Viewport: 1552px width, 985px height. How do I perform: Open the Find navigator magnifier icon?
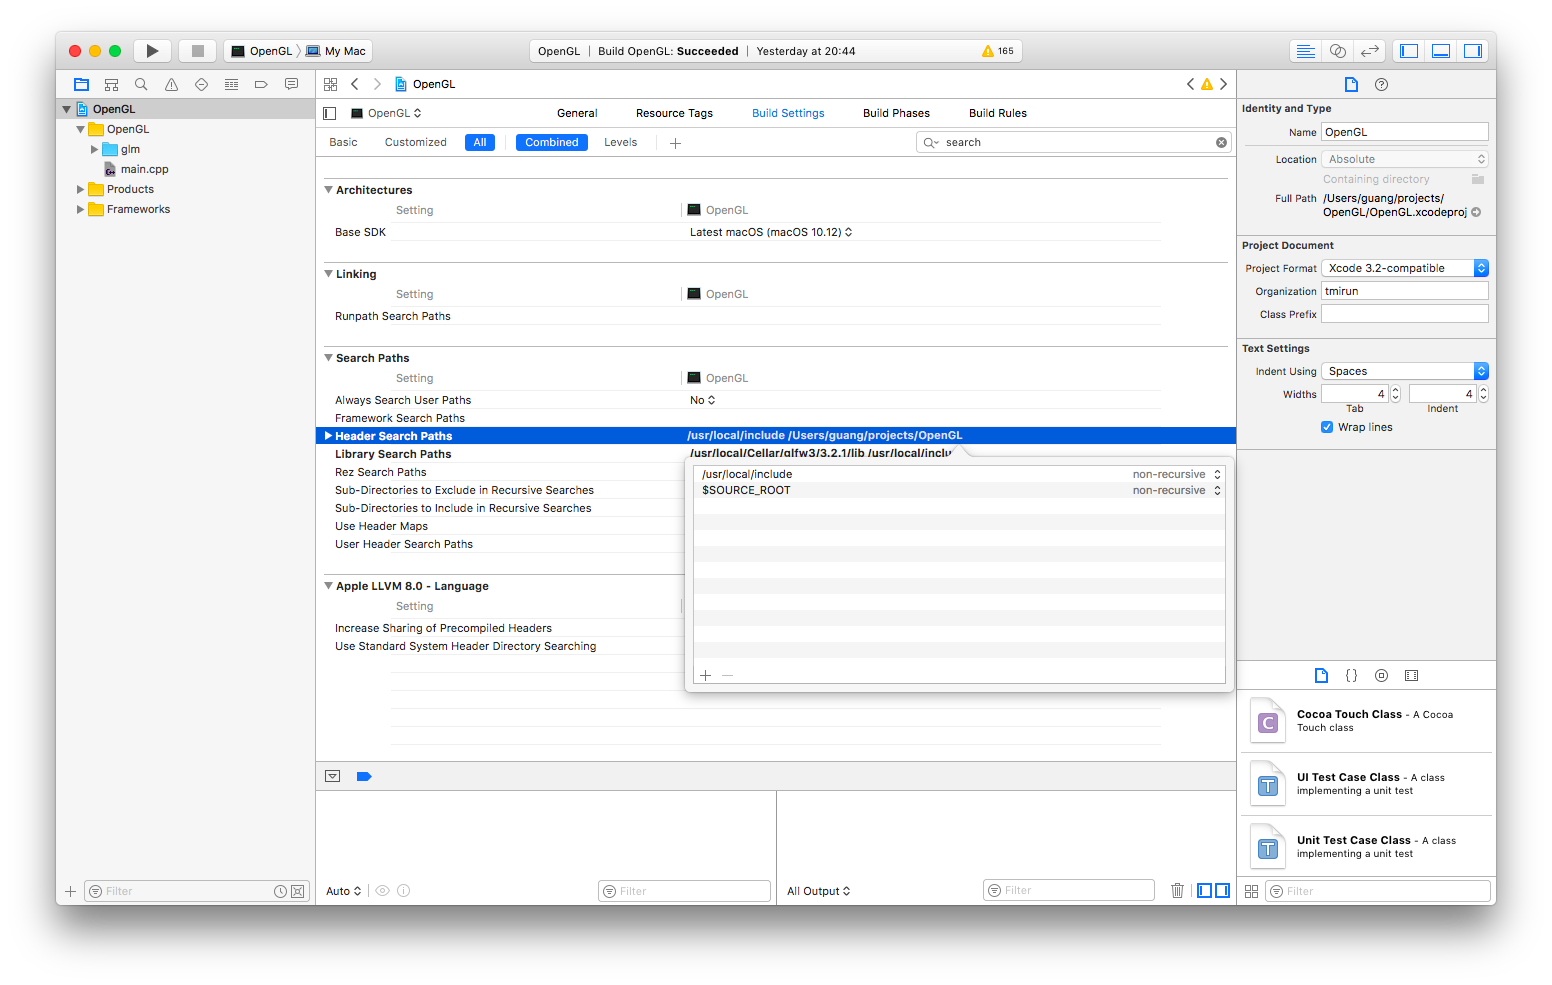pos(141,85)
